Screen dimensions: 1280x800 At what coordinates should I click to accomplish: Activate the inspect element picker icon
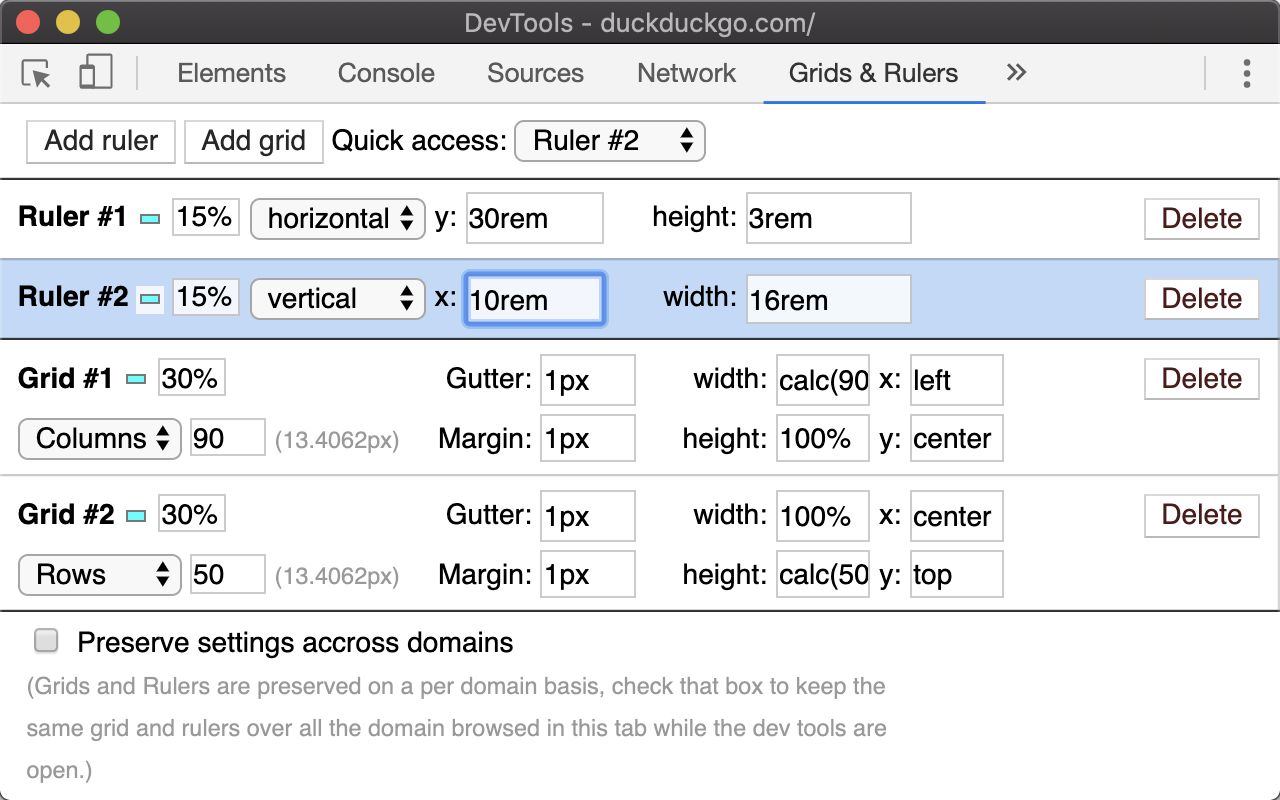[36, 73]
